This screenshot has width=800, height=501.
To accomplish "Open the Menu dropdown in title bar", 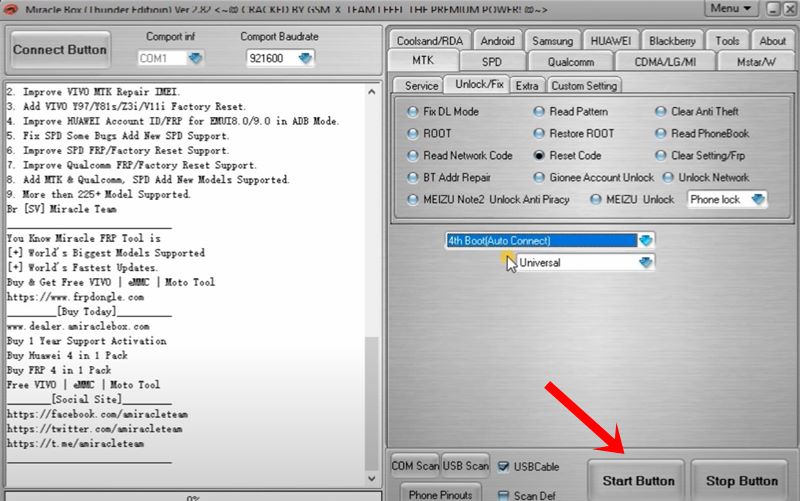I will (x=731, y=8).
